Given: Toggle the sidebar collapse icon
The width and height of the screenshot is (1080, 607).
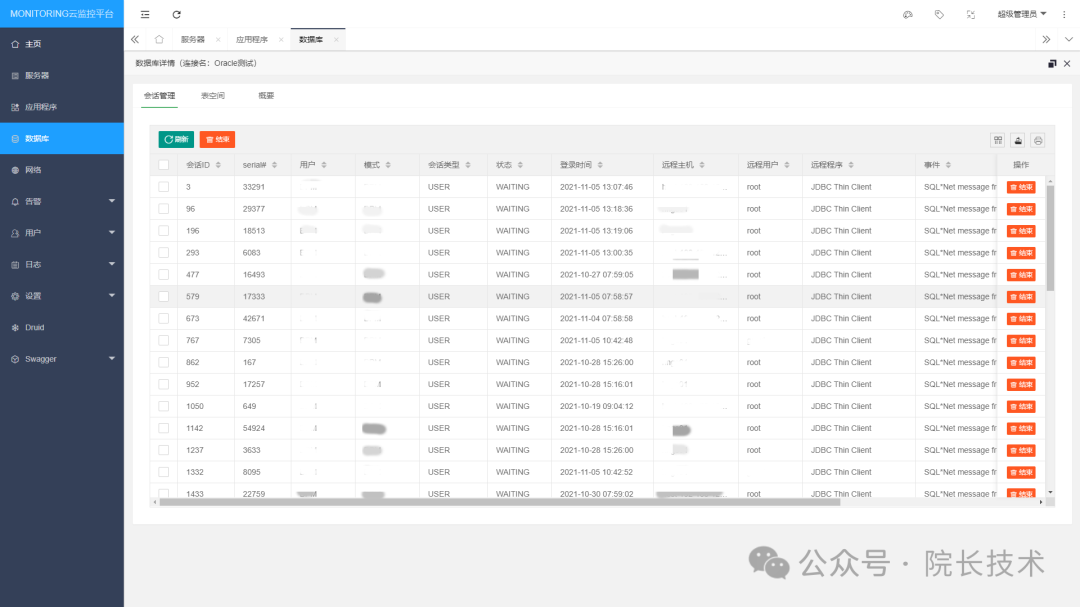Looking at the screenshot, I should pyautogui.click(x=145, y=14).
